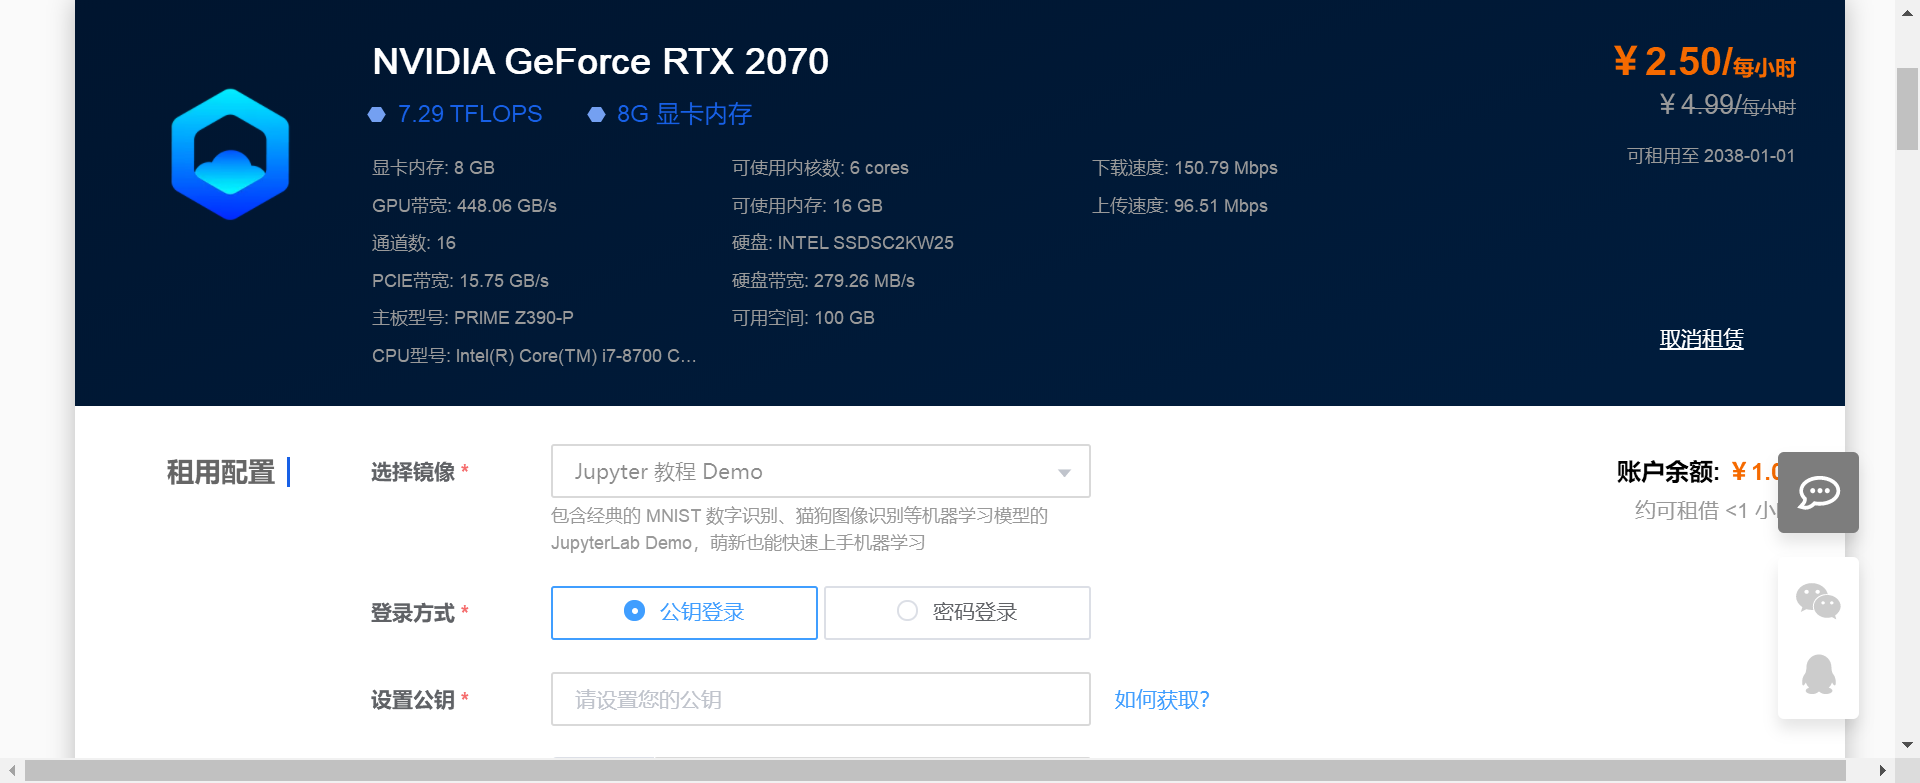
Task: Open the QQ penguin contact icon
Action: [x=1818, y=675]
